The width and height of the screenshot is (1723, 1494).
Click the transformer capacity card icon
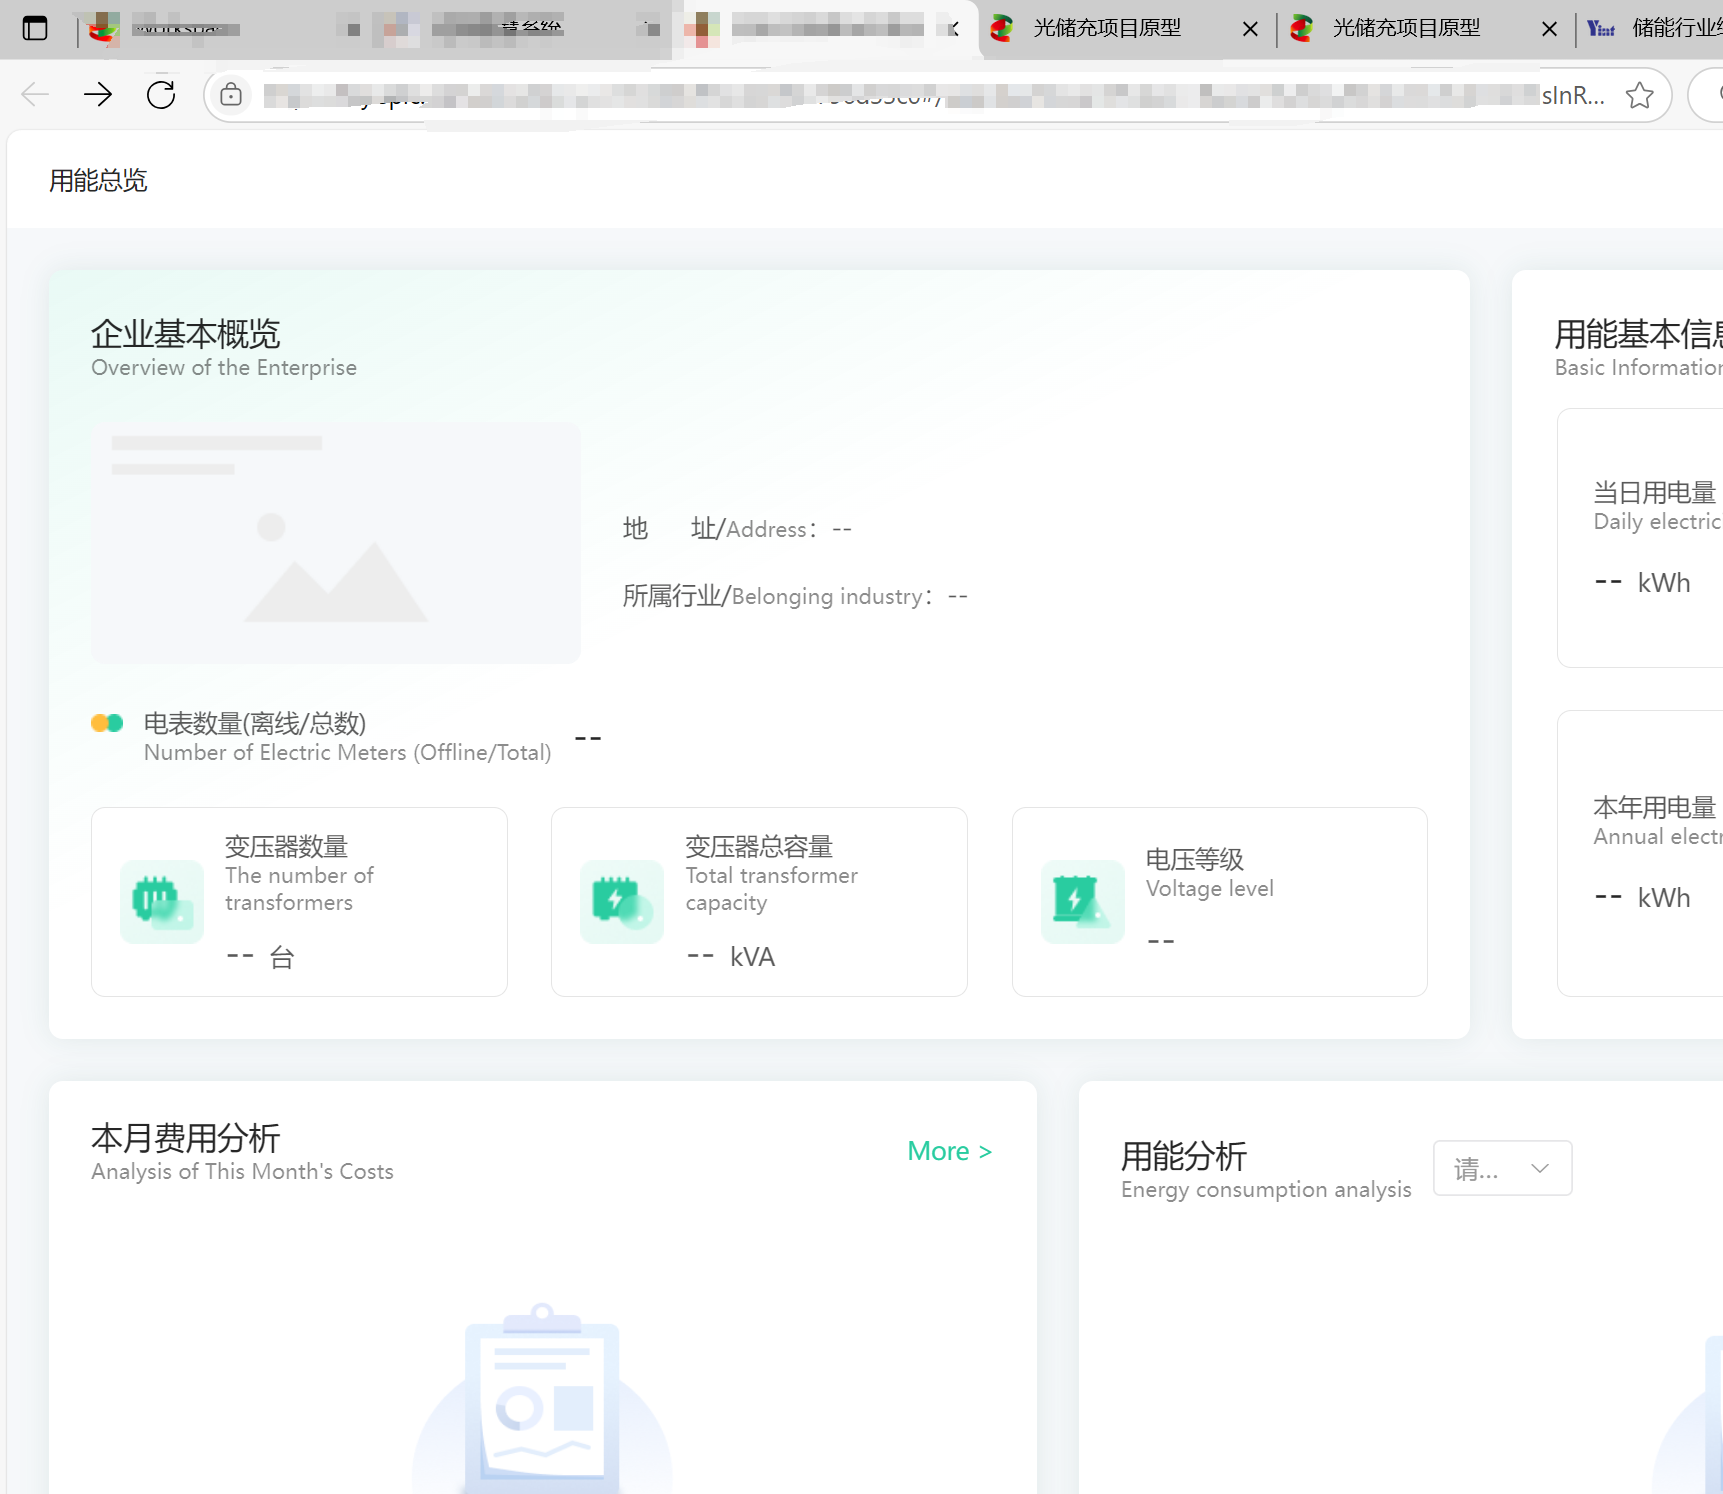[x=622, y=902]
